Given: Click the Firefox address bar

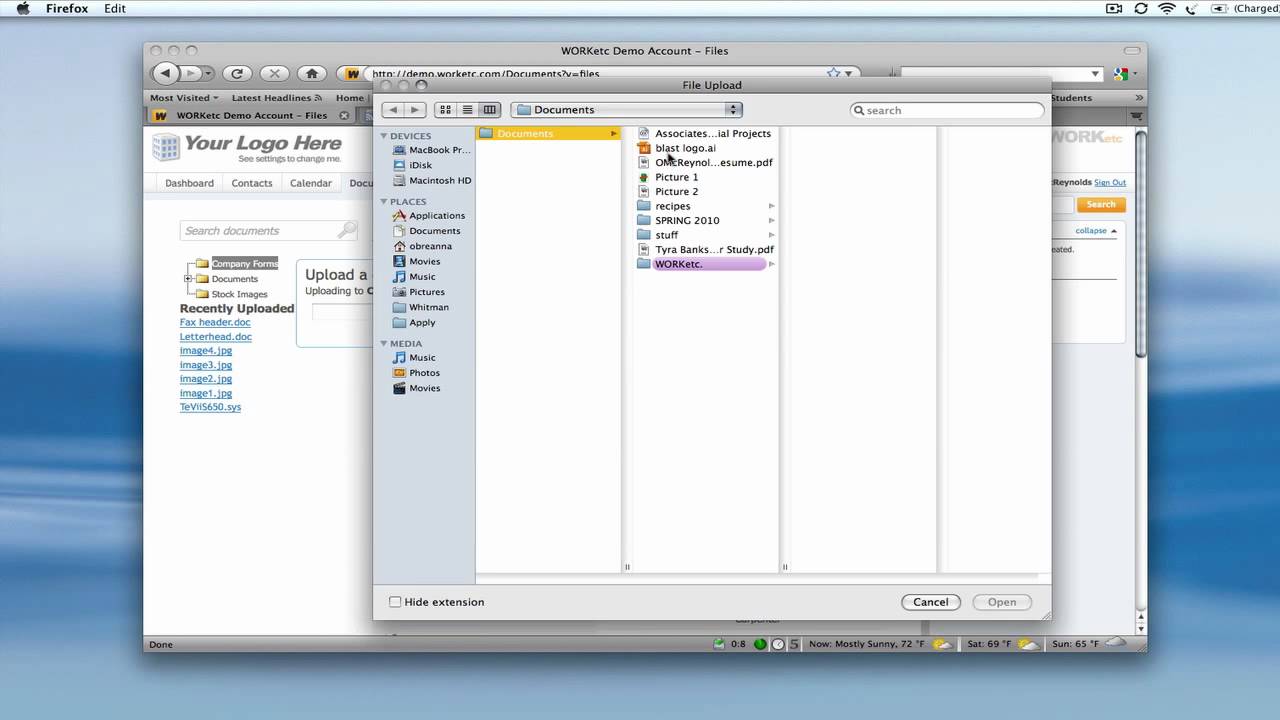Looking at the screenshot, I should [600, 73].
